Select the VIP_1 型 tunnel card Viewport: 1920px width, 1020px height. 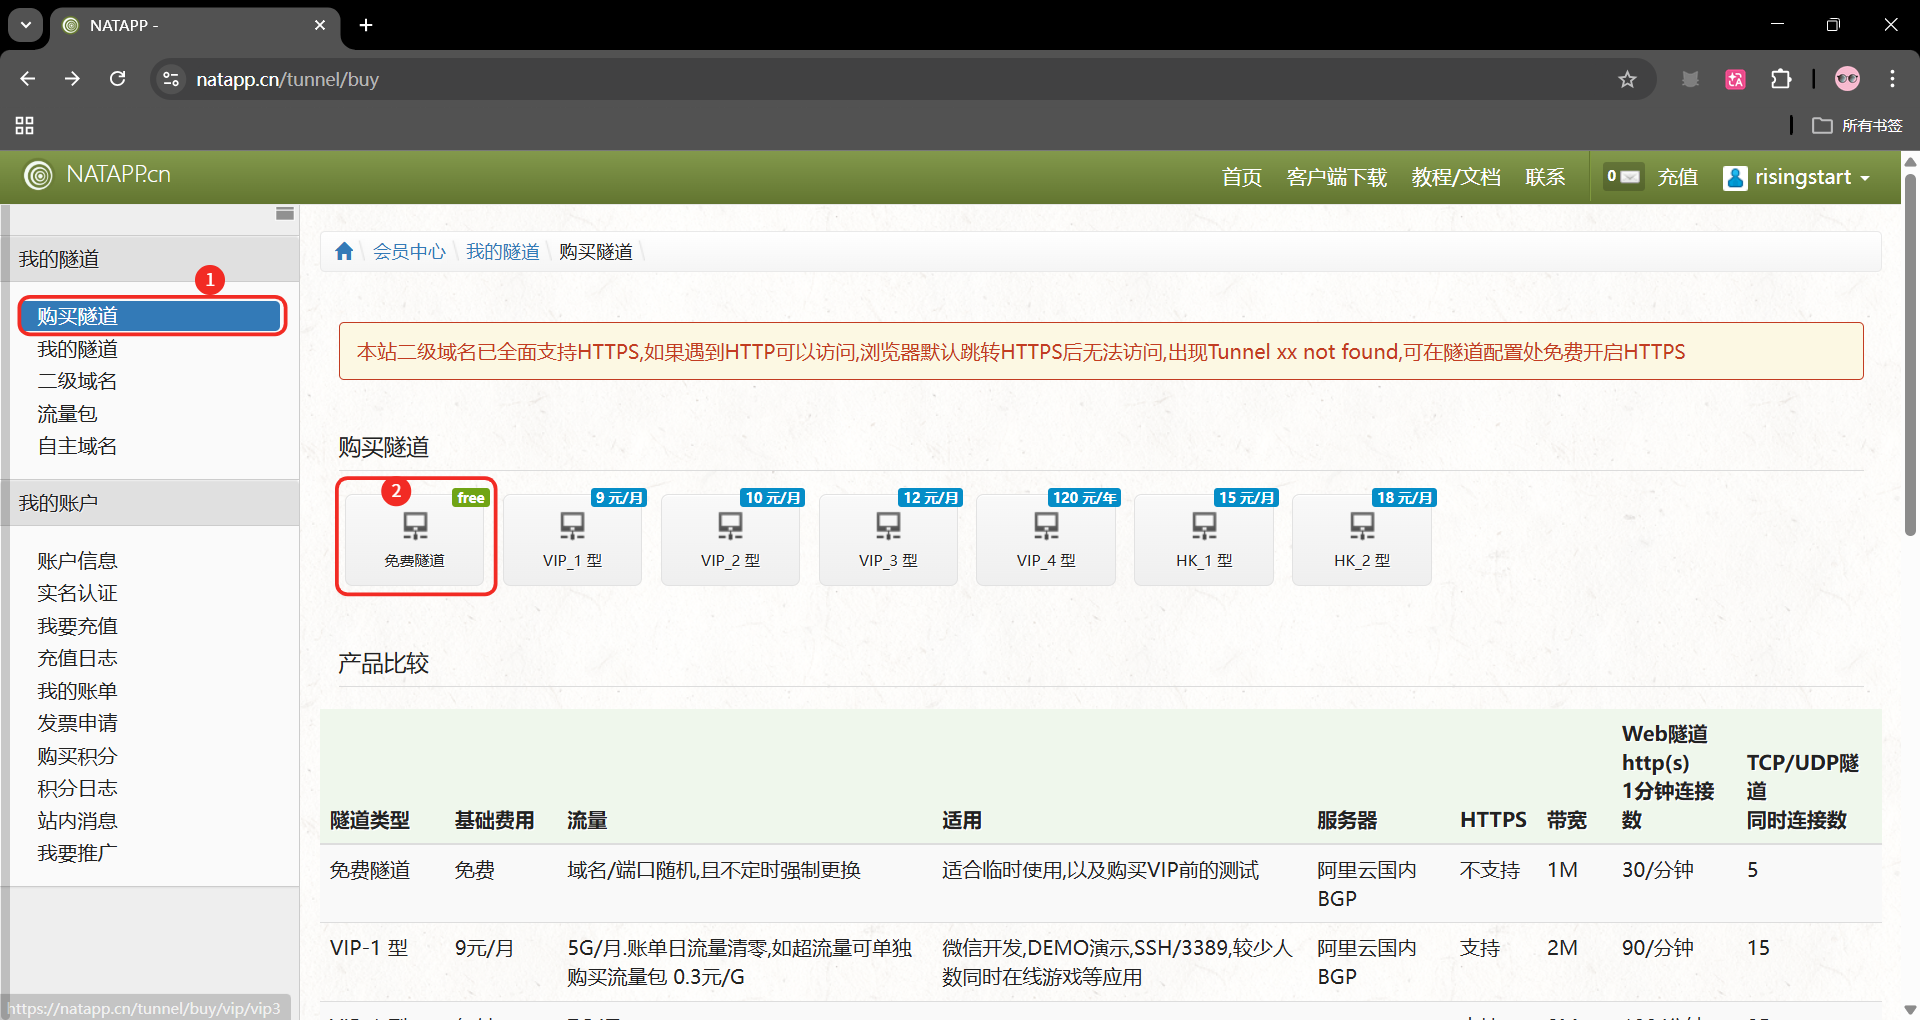(x=572, y=539)
